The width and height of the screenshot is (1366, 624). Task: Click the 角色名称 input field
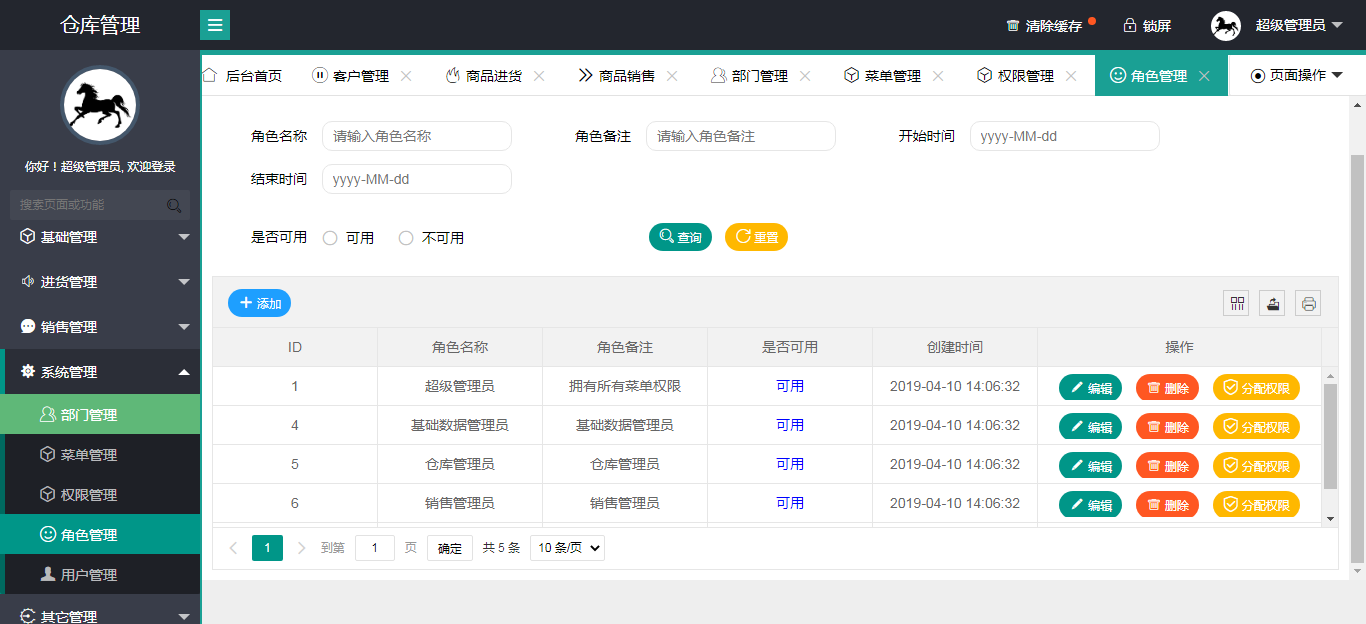click(416, 136)
